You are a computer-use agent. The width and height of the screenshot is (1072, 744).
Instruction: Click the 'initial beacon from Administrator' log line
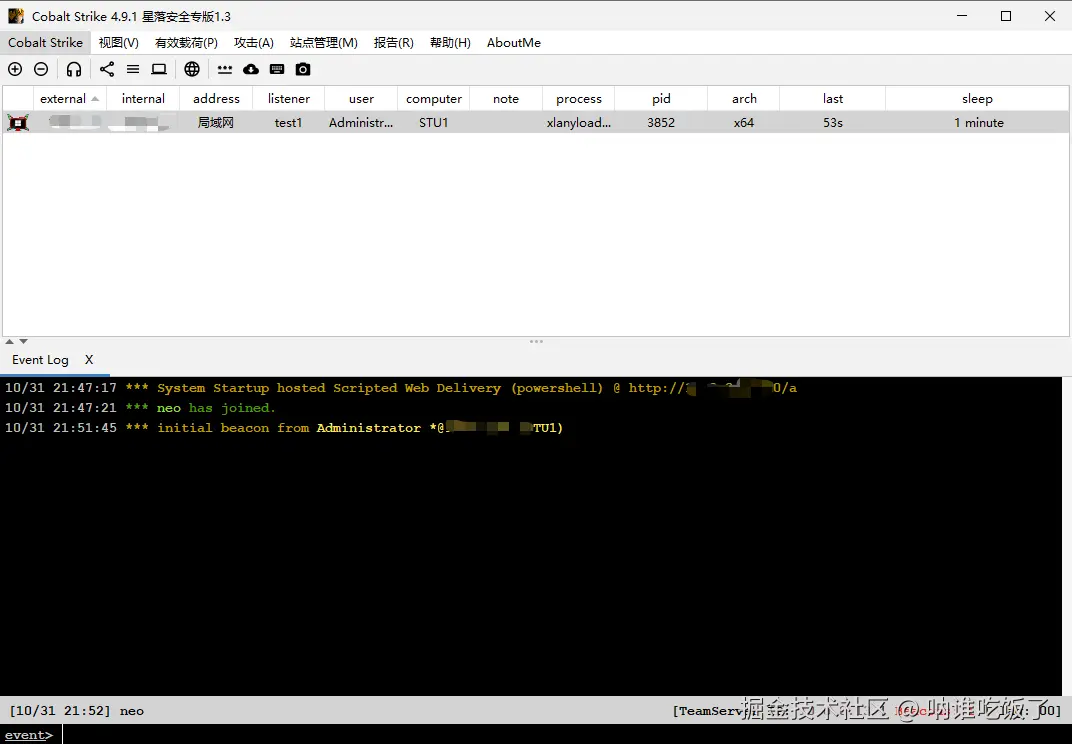[284, 427]
